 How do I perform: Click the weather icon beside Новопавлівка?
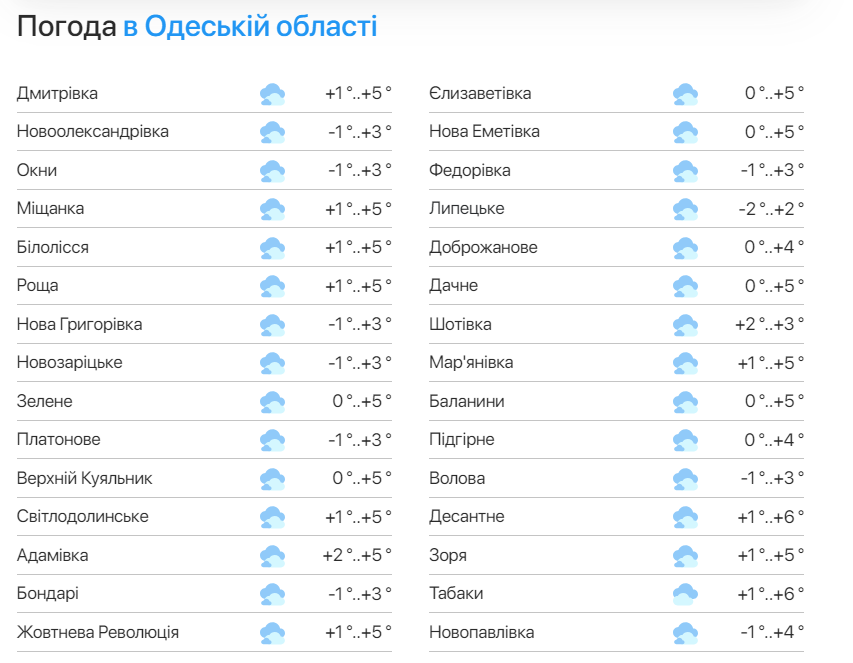coord(685,633)
